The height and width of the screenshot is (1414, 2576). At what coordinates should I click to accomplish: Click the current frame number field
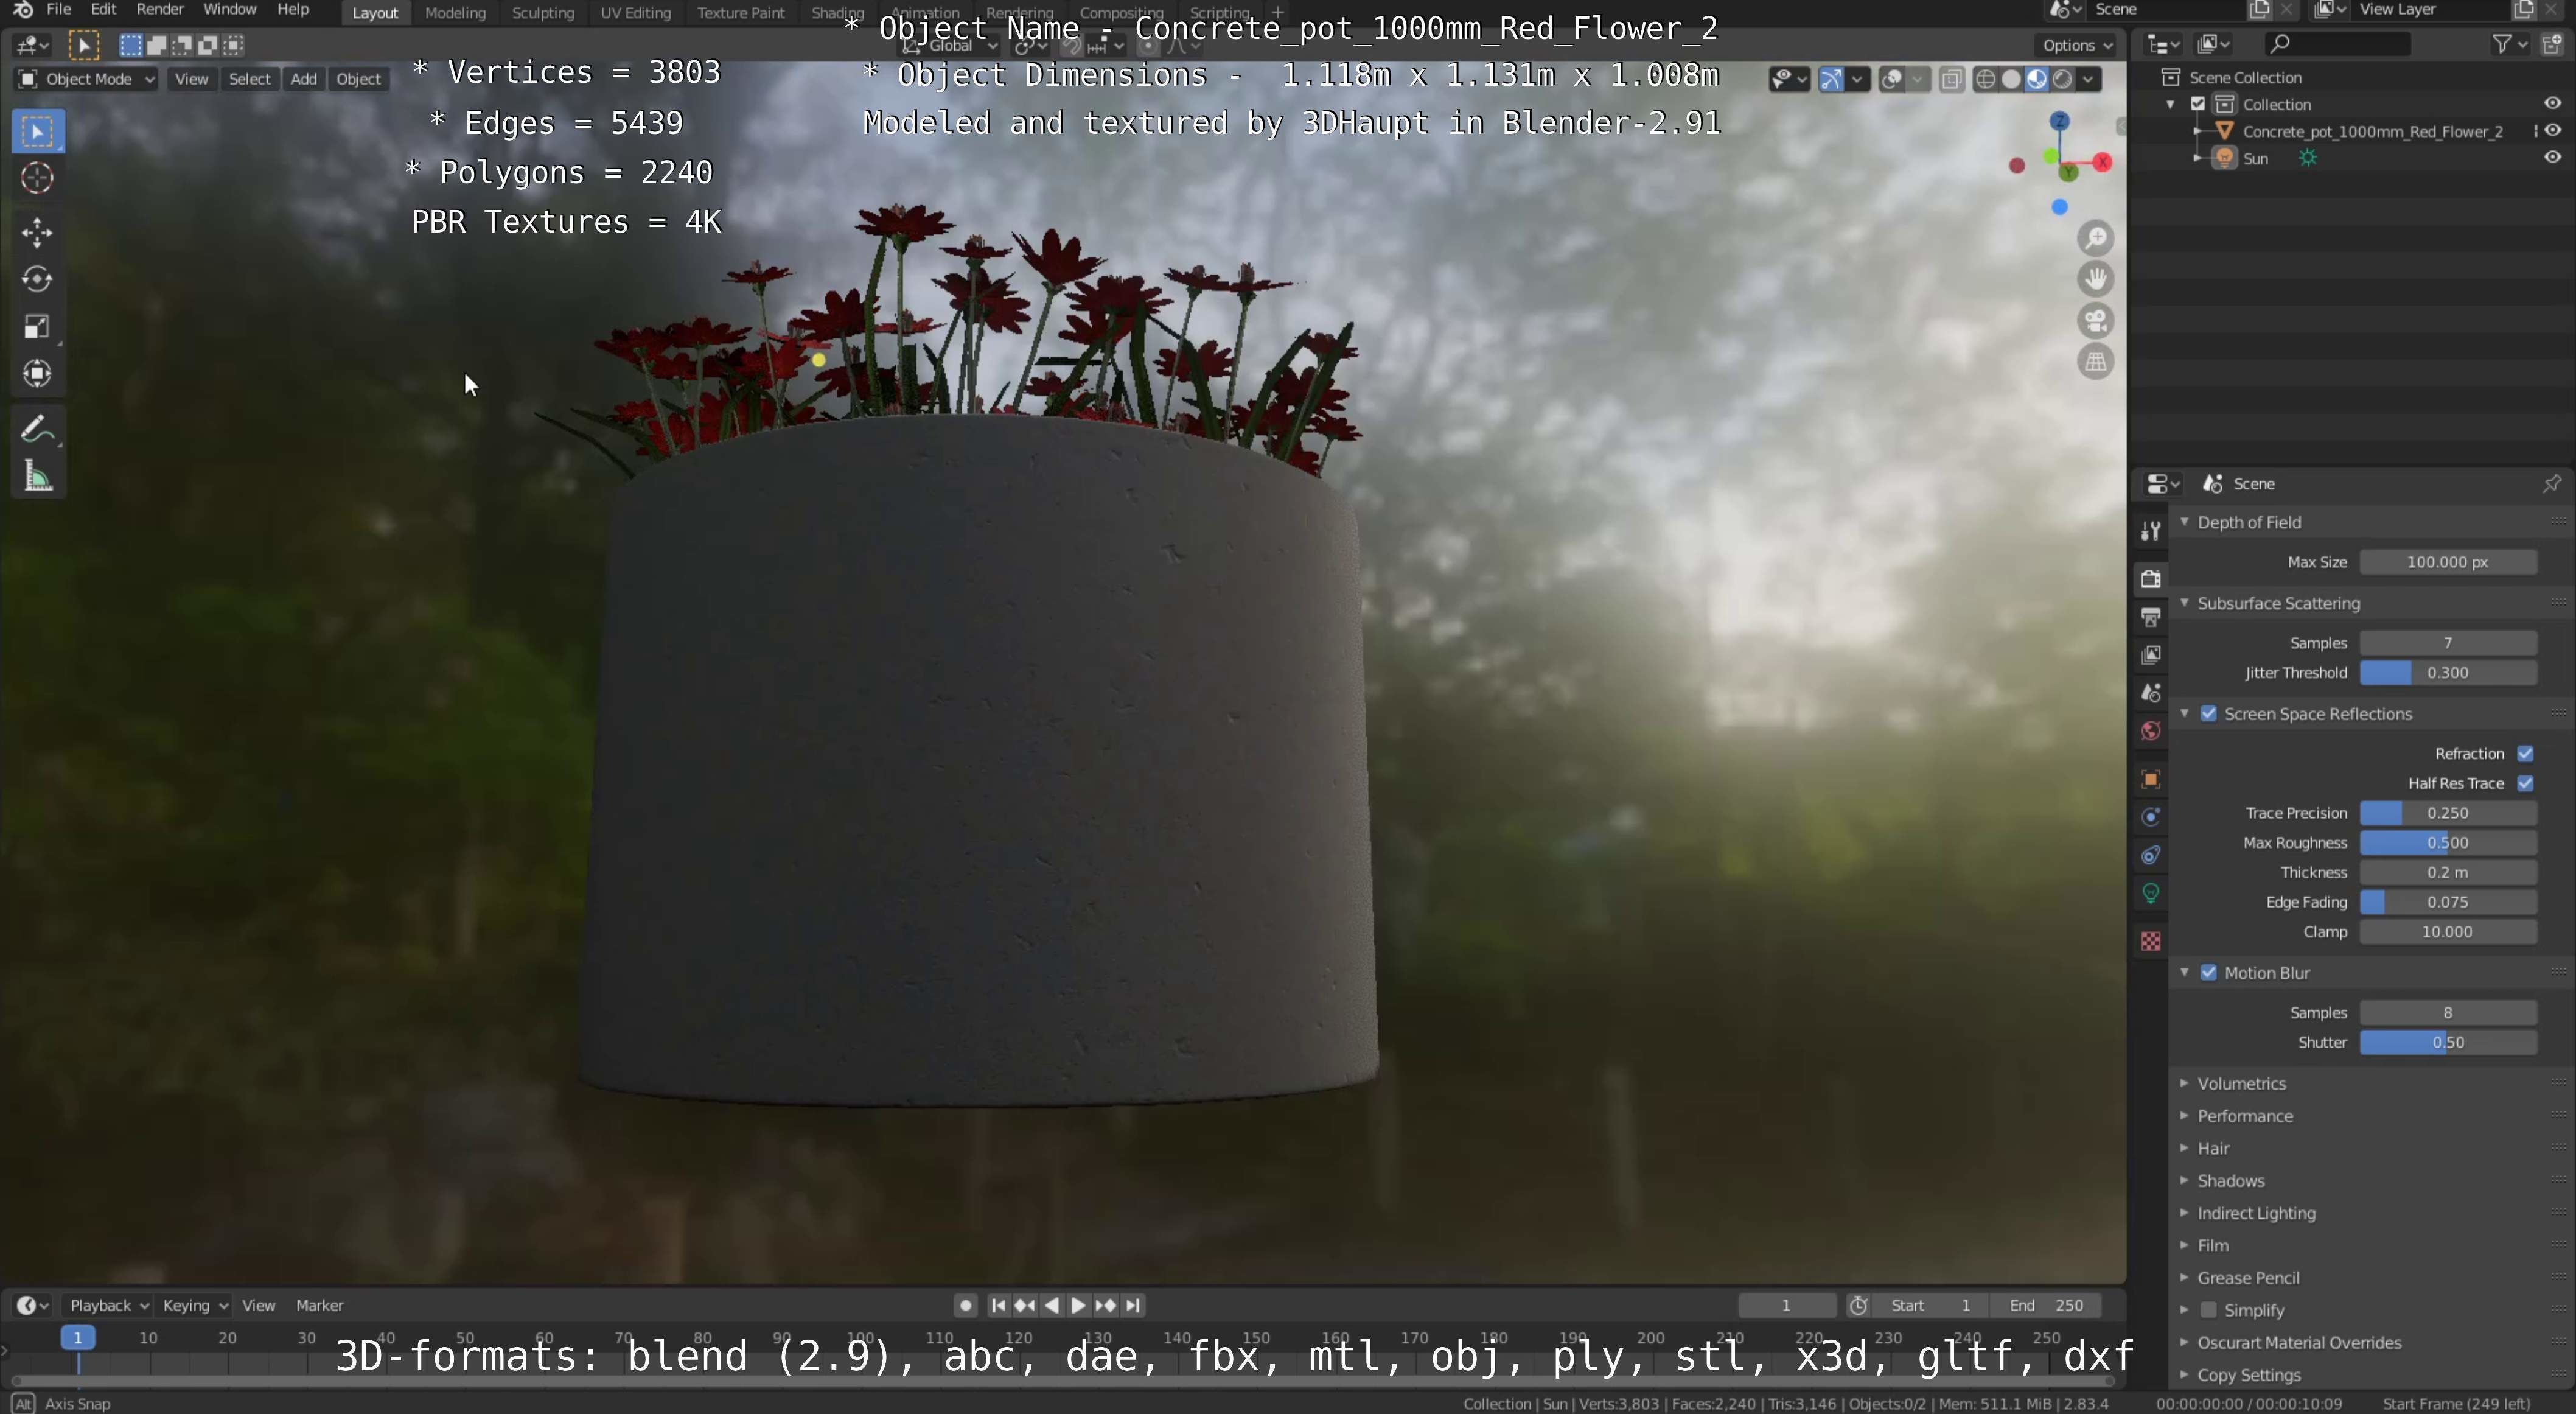click(x=1786, y=1305)
